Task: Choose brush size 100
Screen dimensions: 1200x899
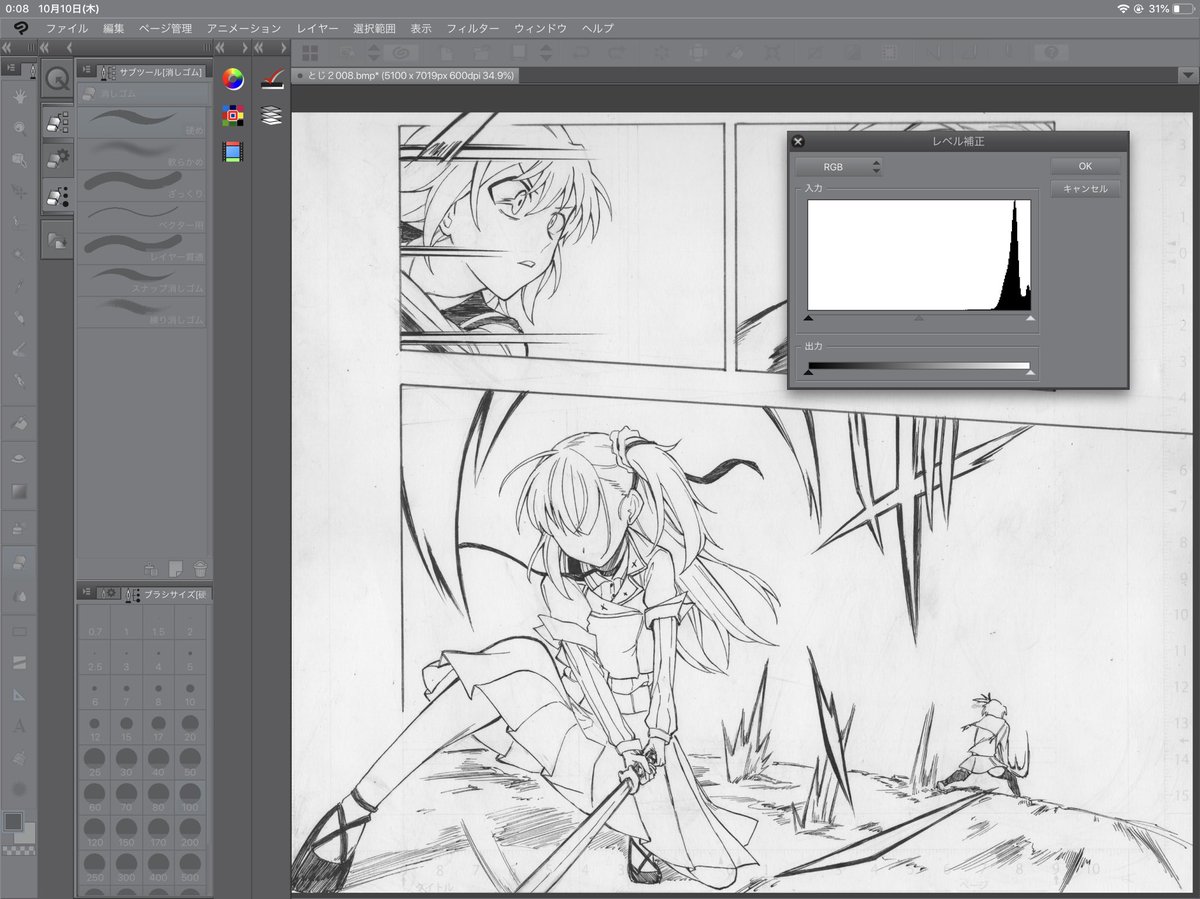Action: click(x=188, y=796)
